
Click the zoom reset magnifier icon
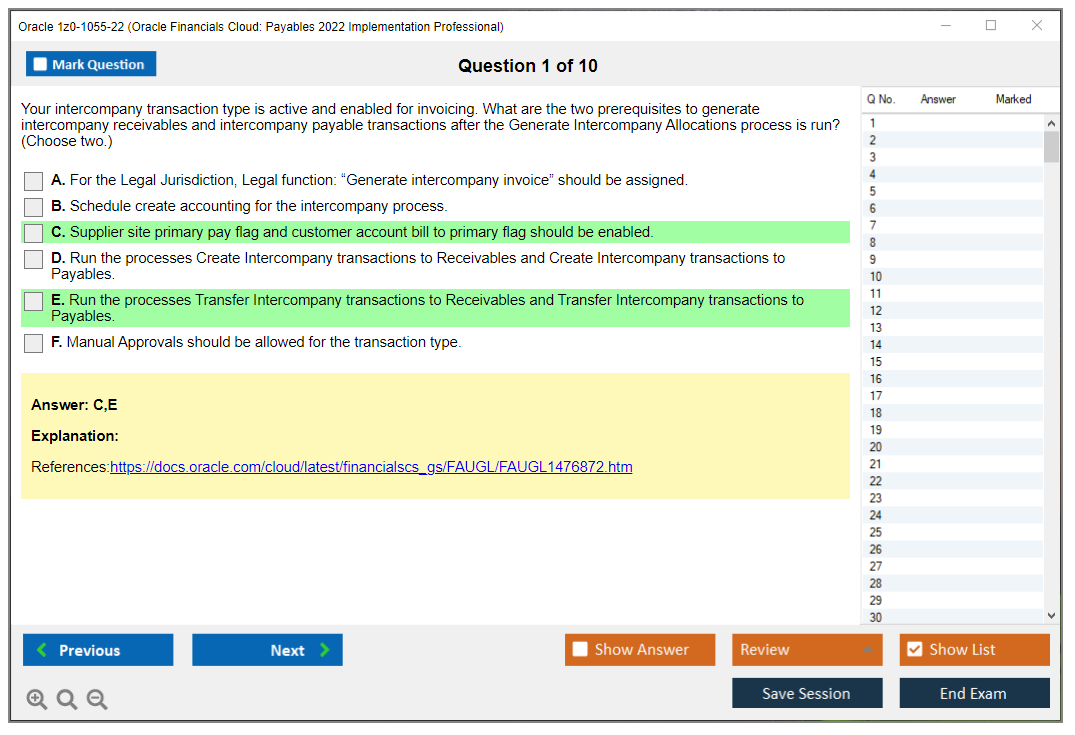point(67,700)
